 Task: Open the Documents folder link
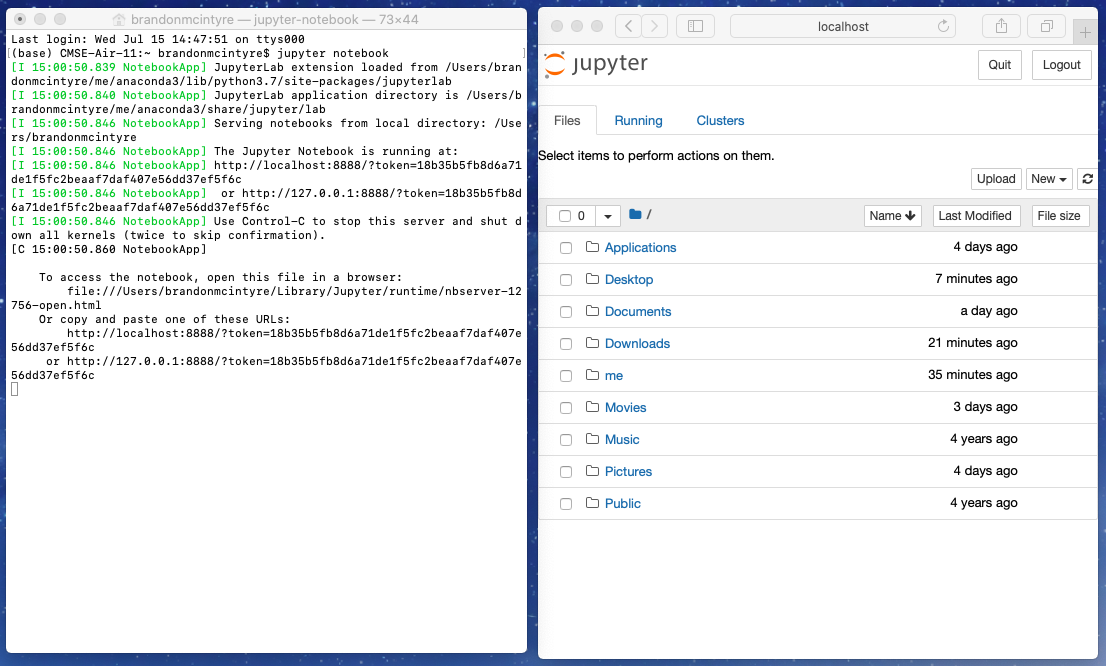coord(638,311)
